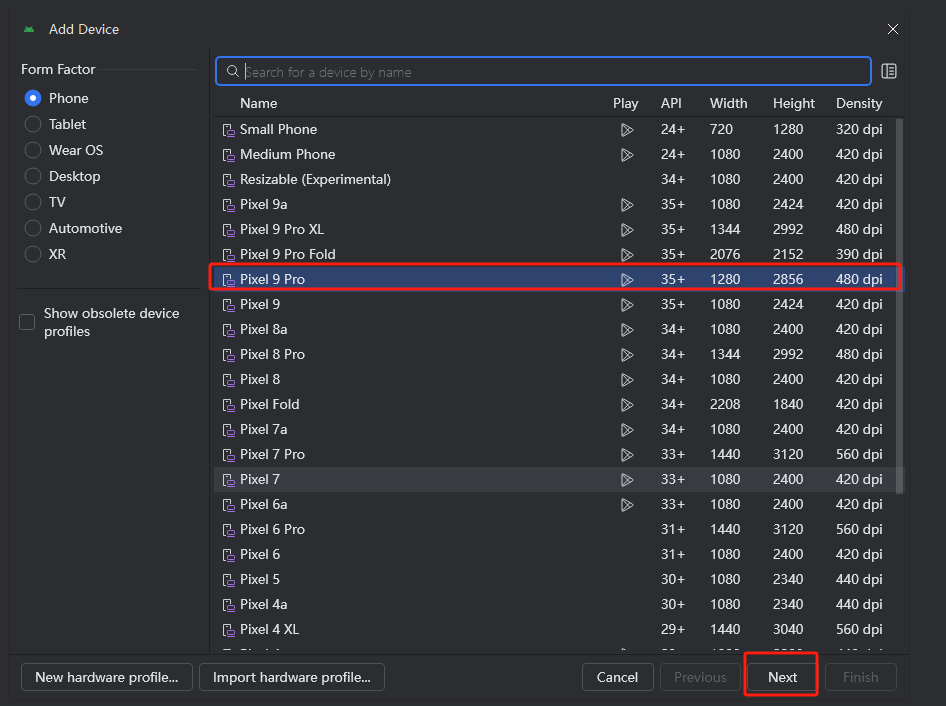Image resolution: width=946 pixels, height=706 pixels.
Task: Select the XR form factor
Action: tap(33, 254)
